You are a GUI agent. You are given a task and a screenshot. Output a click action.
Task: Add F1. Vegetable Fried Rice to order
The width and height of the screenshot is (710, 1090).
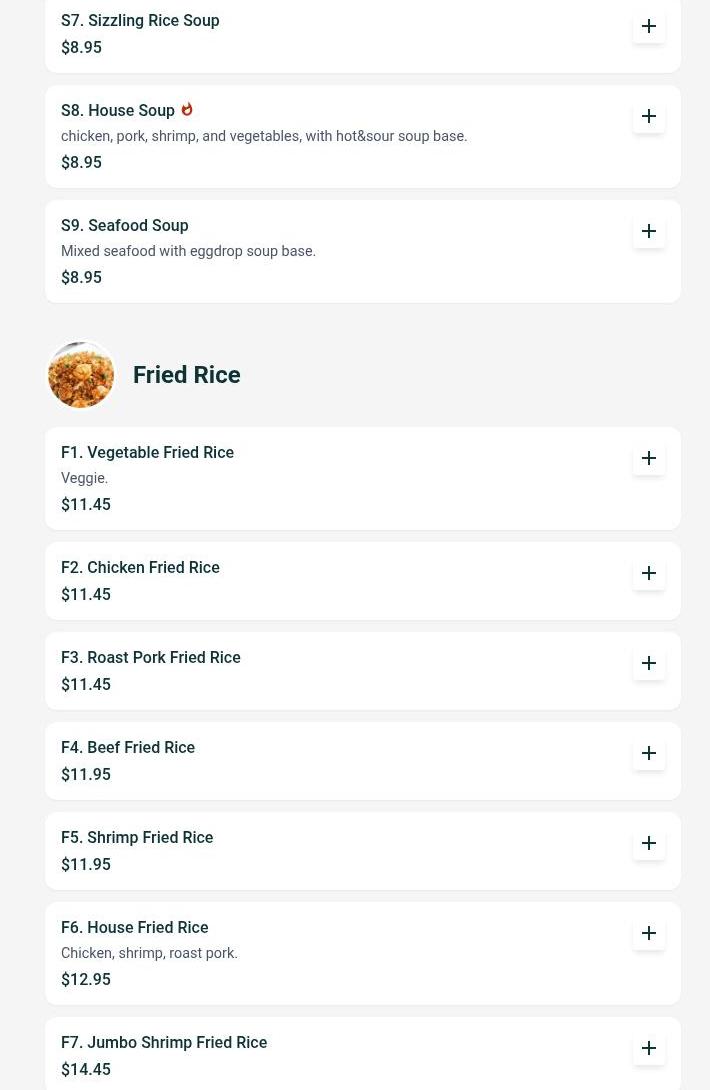coord(649,458)
